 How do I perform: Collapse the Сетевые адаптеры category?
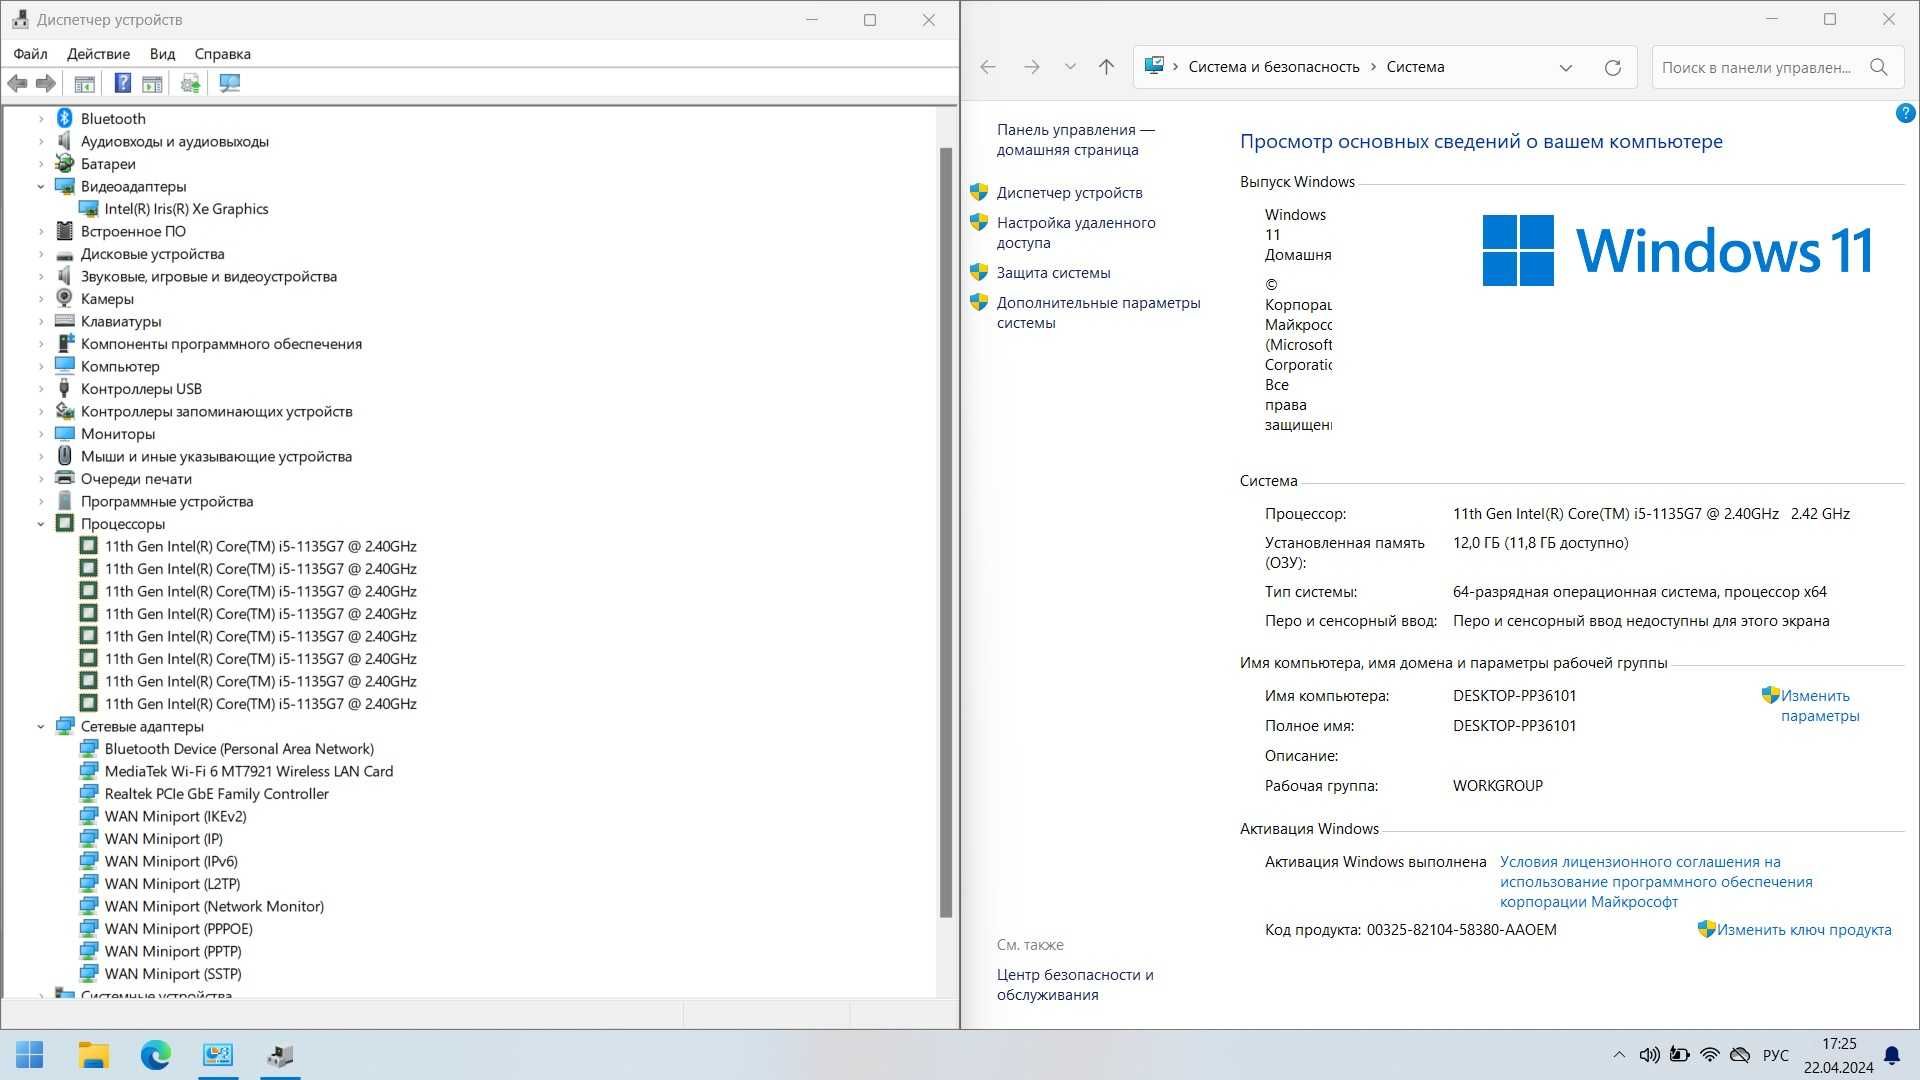click(x=41, y=726)
